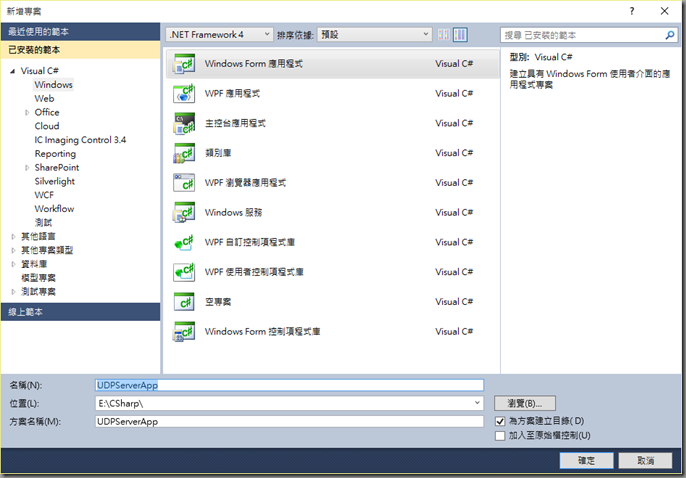Select the Reporting category

click(55, 154)
